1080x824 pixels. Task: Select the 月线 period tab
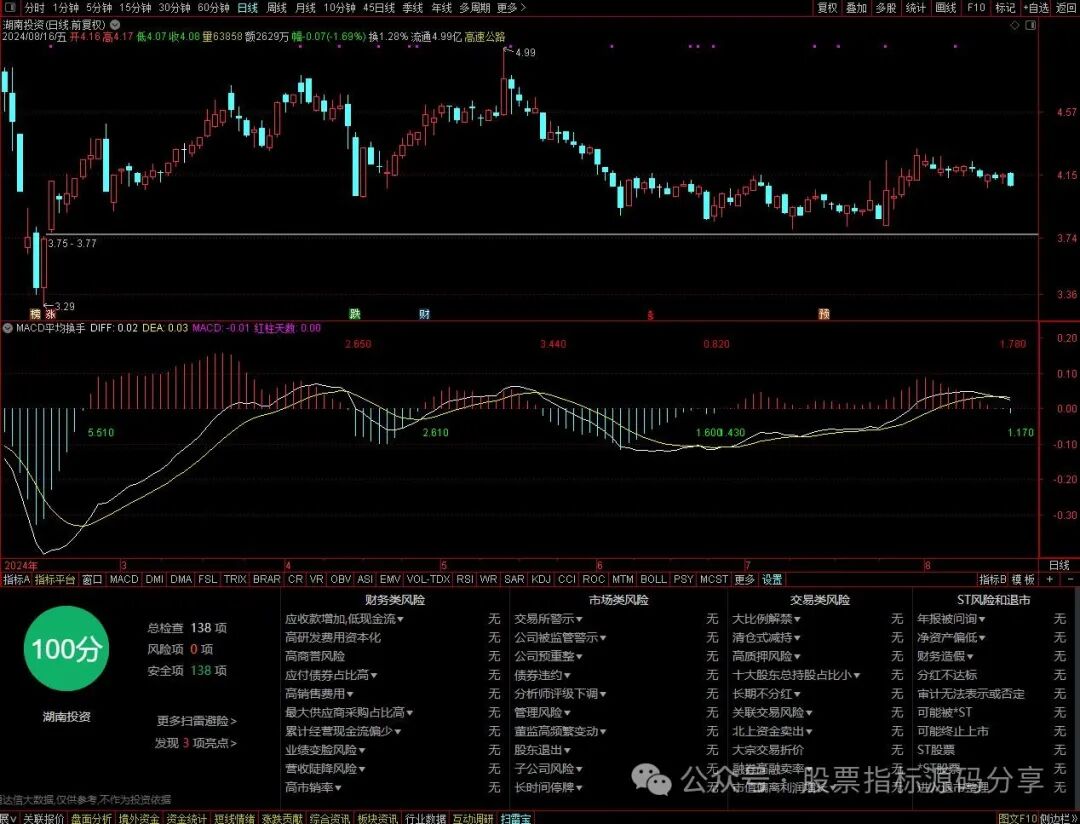[x=305, y=8]
